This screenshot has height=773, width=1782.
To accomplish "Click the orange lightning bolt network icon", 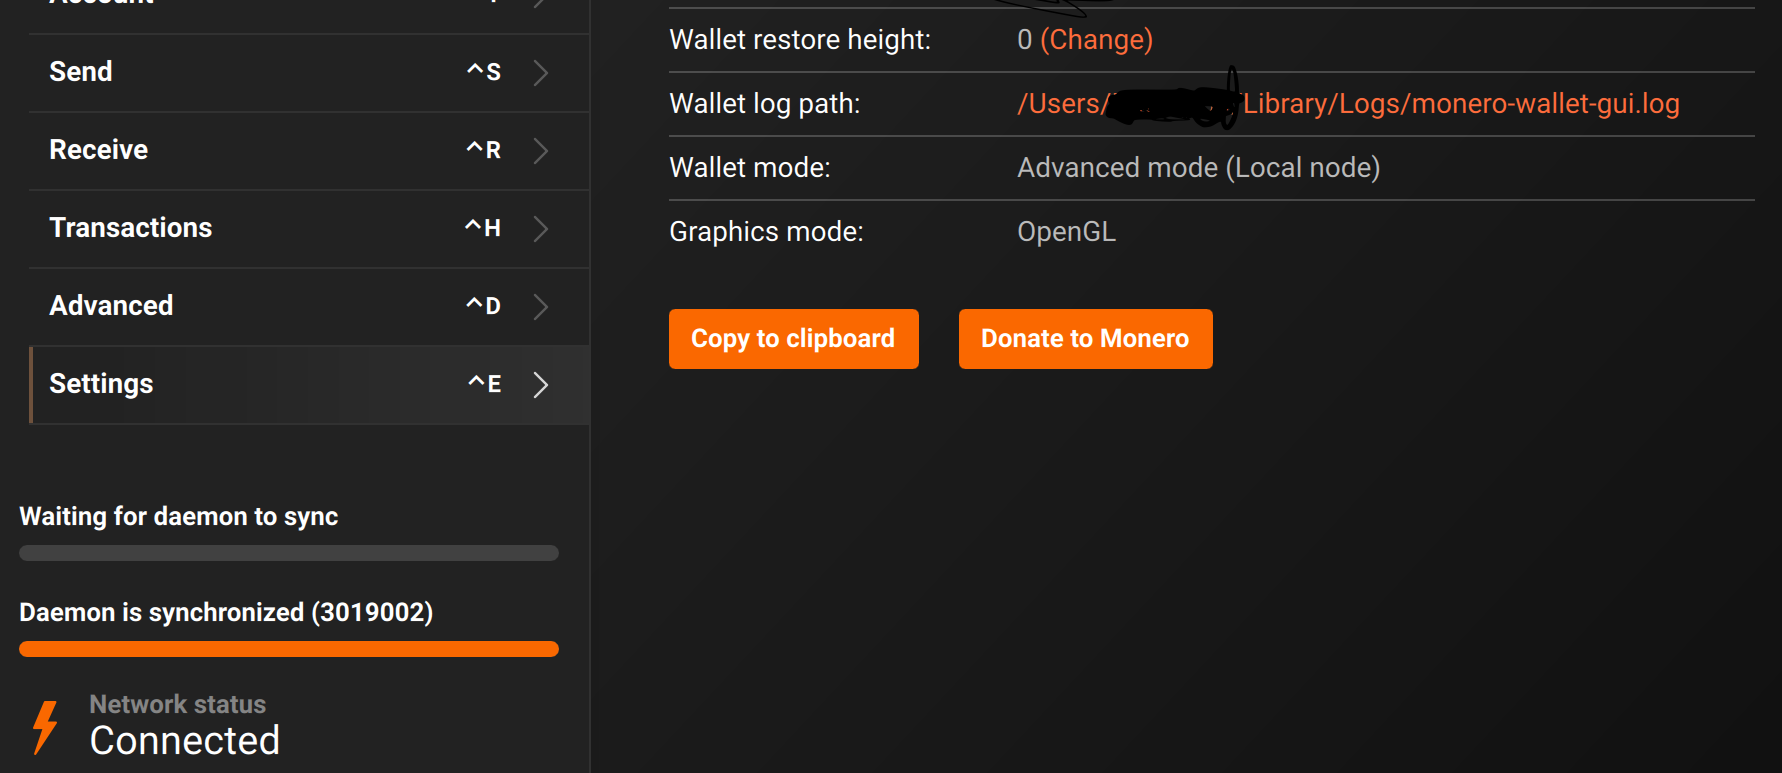I will click(45, 726).
